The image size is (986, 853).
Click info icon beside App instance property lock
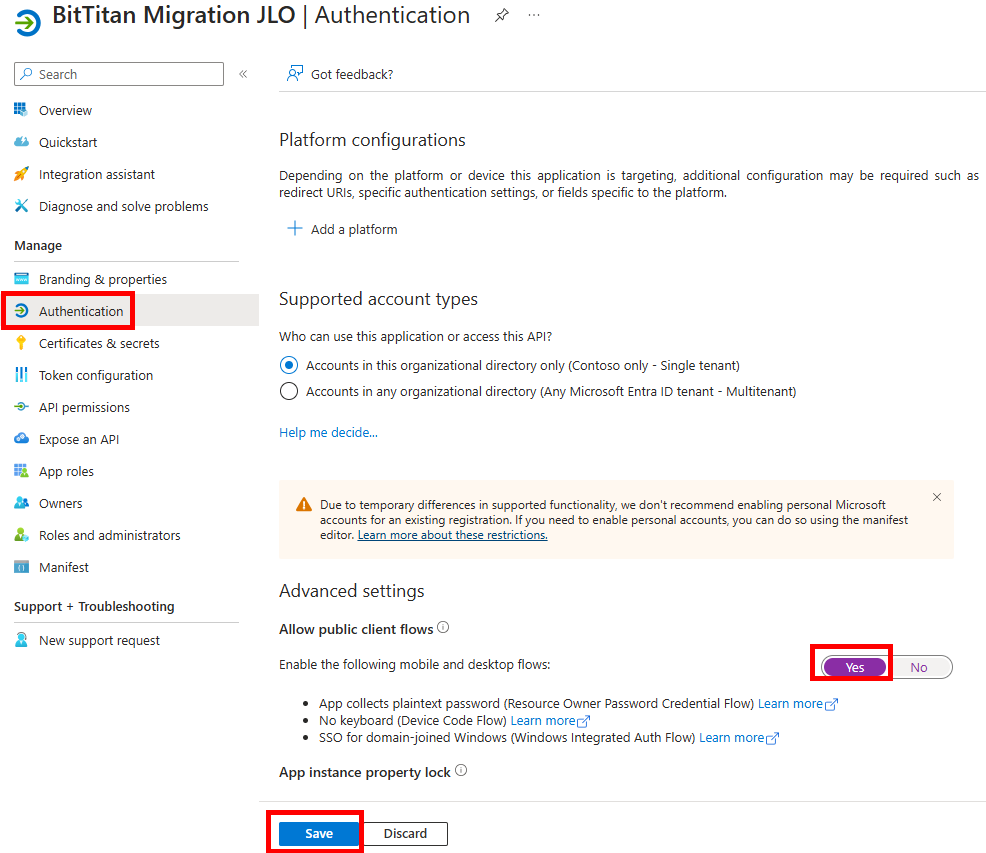tap(461, 770)
